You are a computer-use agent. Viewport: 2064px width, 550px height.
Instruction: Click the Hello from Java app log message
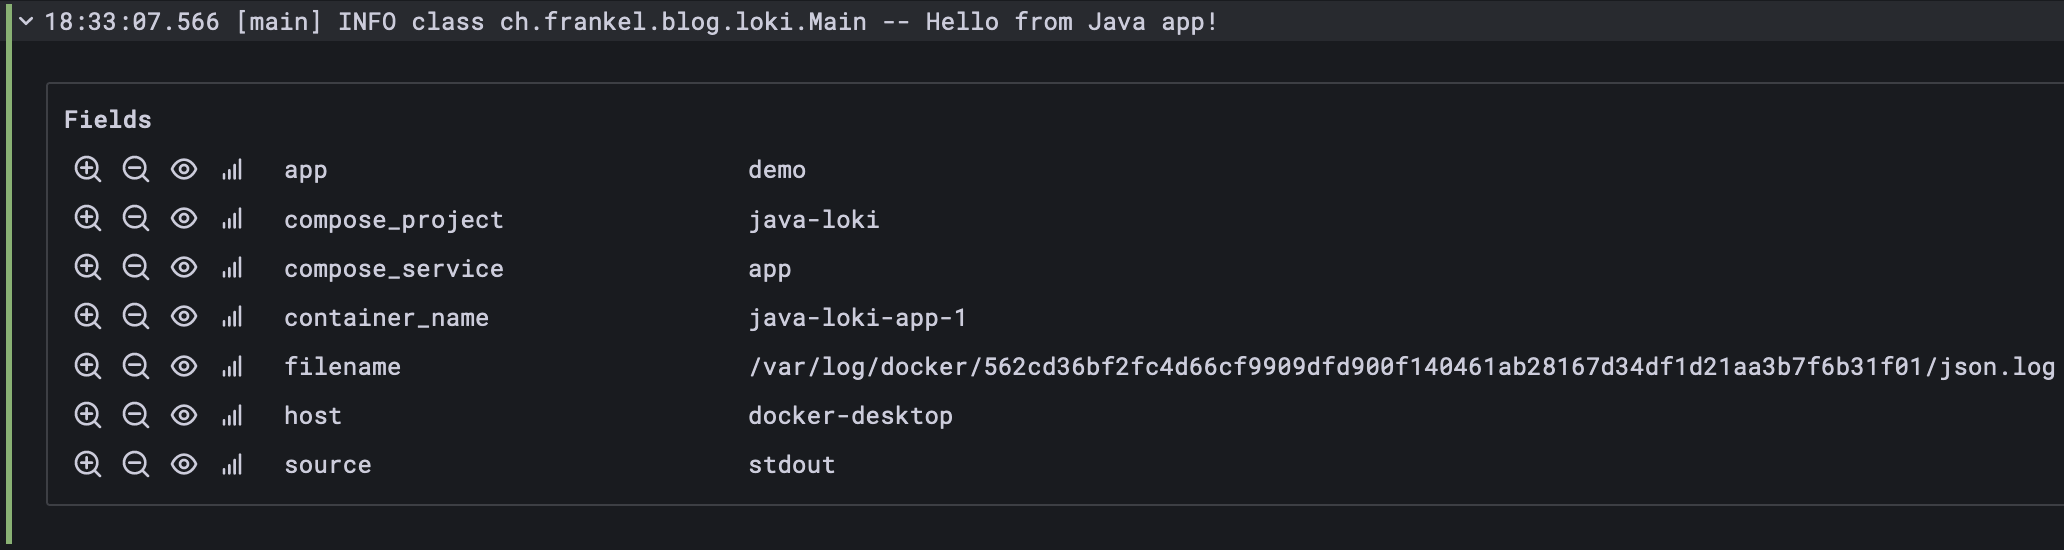click(1070, 22)
